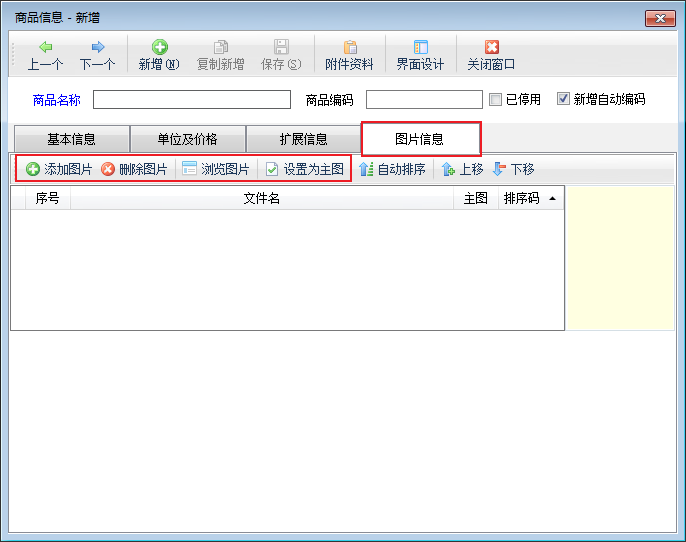Open 浏览图片 picture browser

pyautogui.click(x=215, y=169)
